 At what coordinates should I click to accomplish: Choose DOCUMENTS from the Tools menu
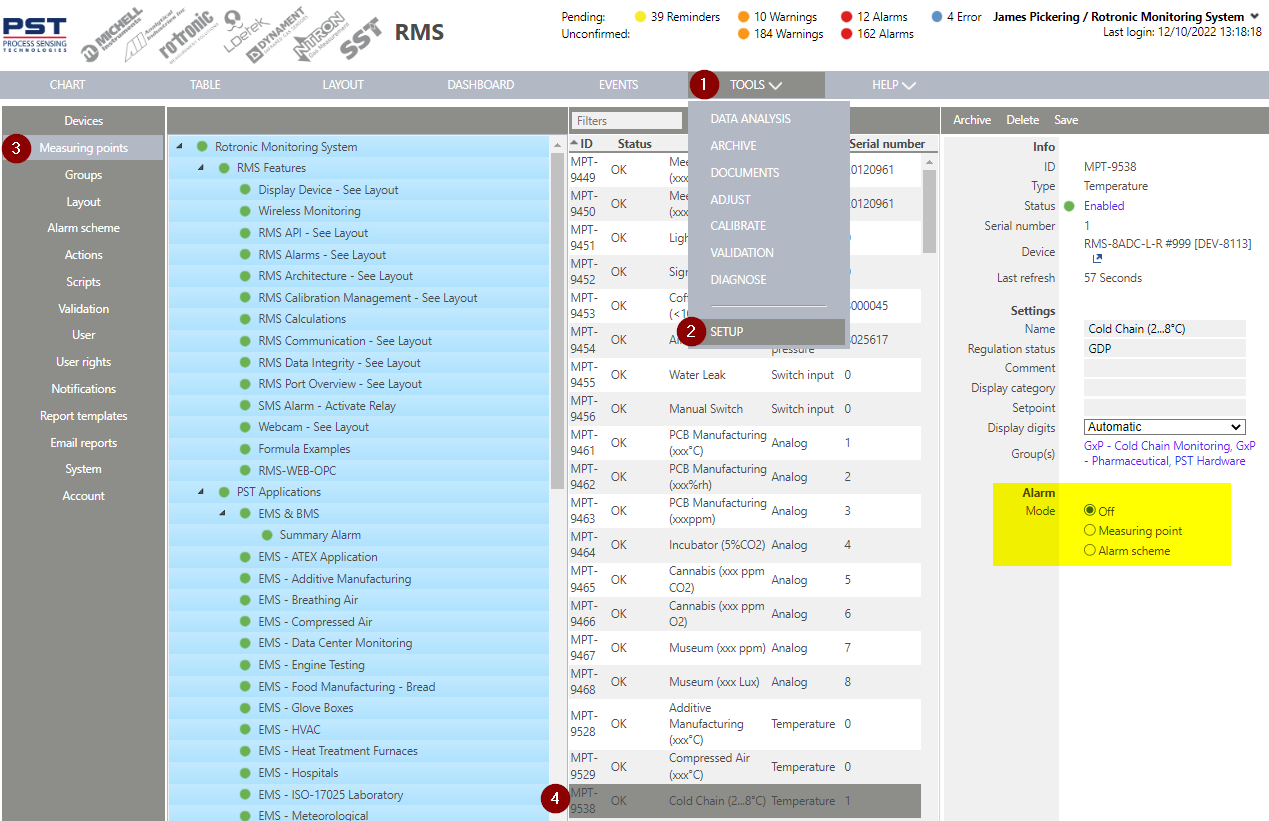[745, 173]
